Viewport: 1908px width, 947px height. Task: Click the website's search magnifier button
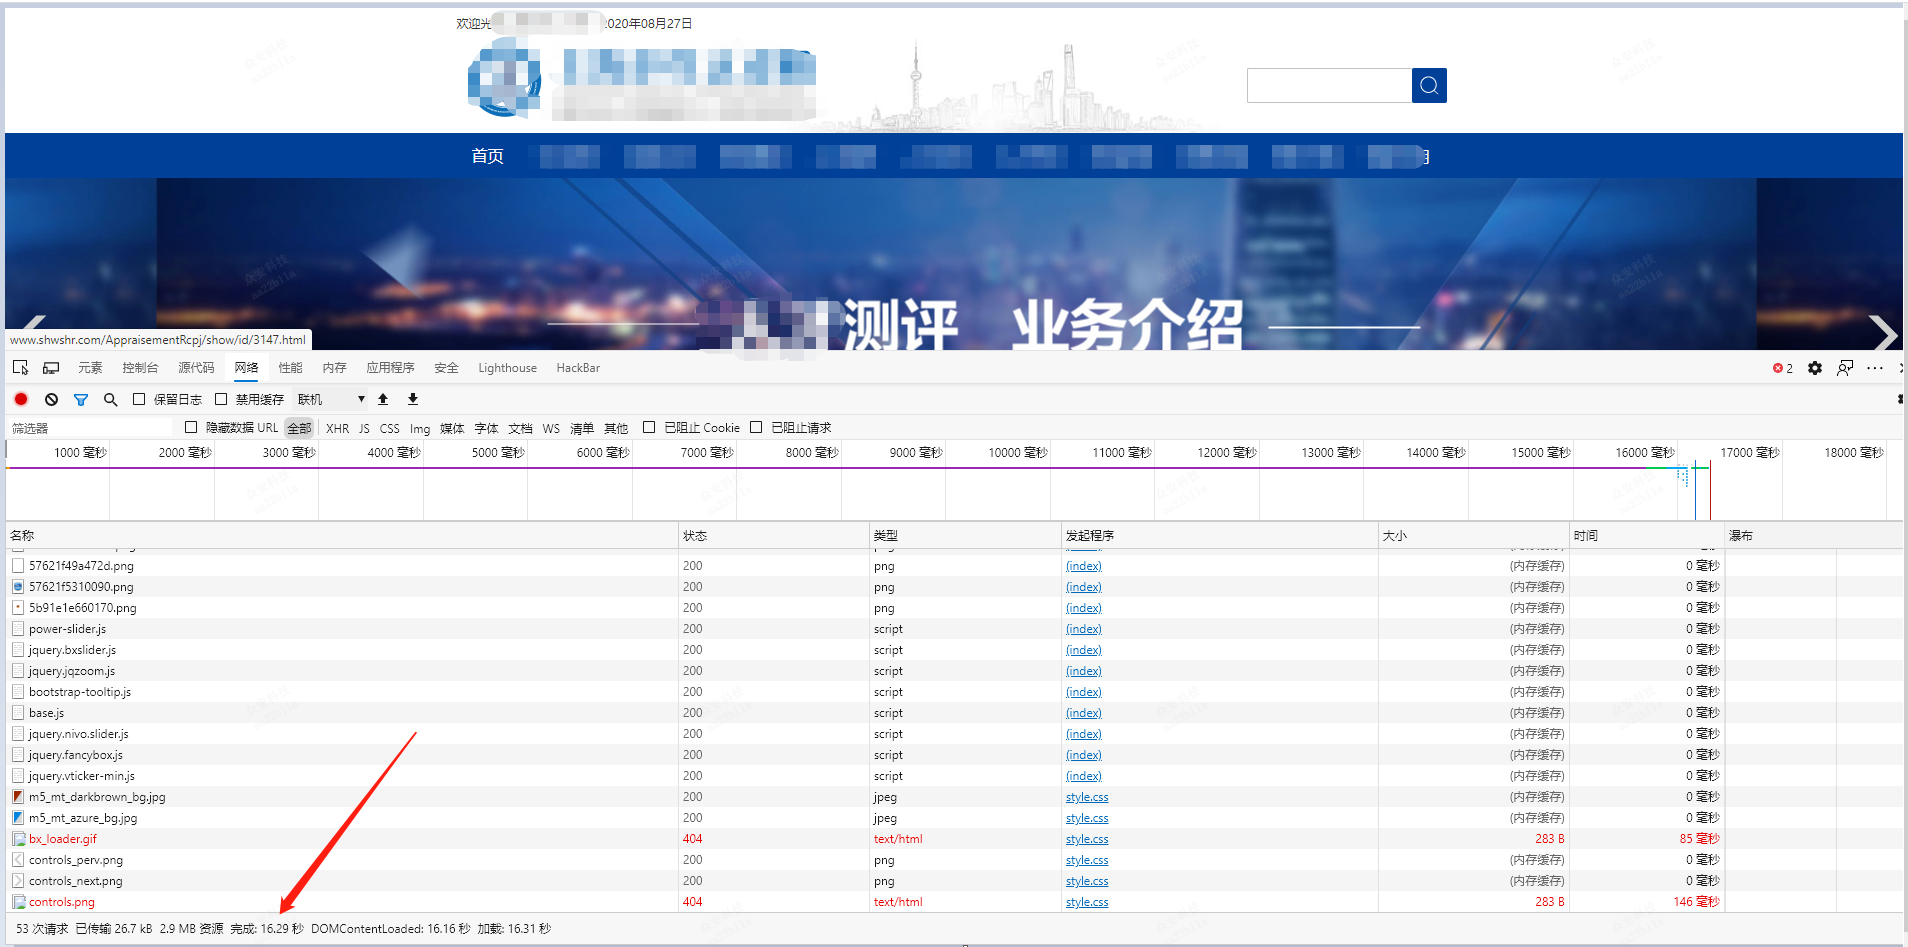1428,85
